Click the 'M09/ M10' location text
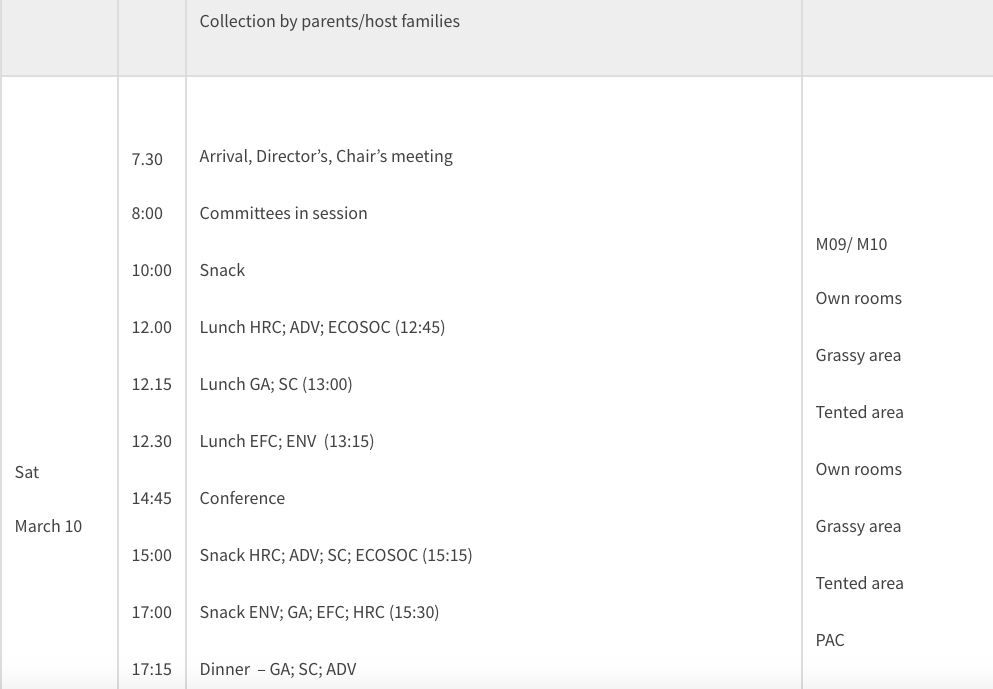The width and height of the screenshot is (993, 689). pos(851,244)
